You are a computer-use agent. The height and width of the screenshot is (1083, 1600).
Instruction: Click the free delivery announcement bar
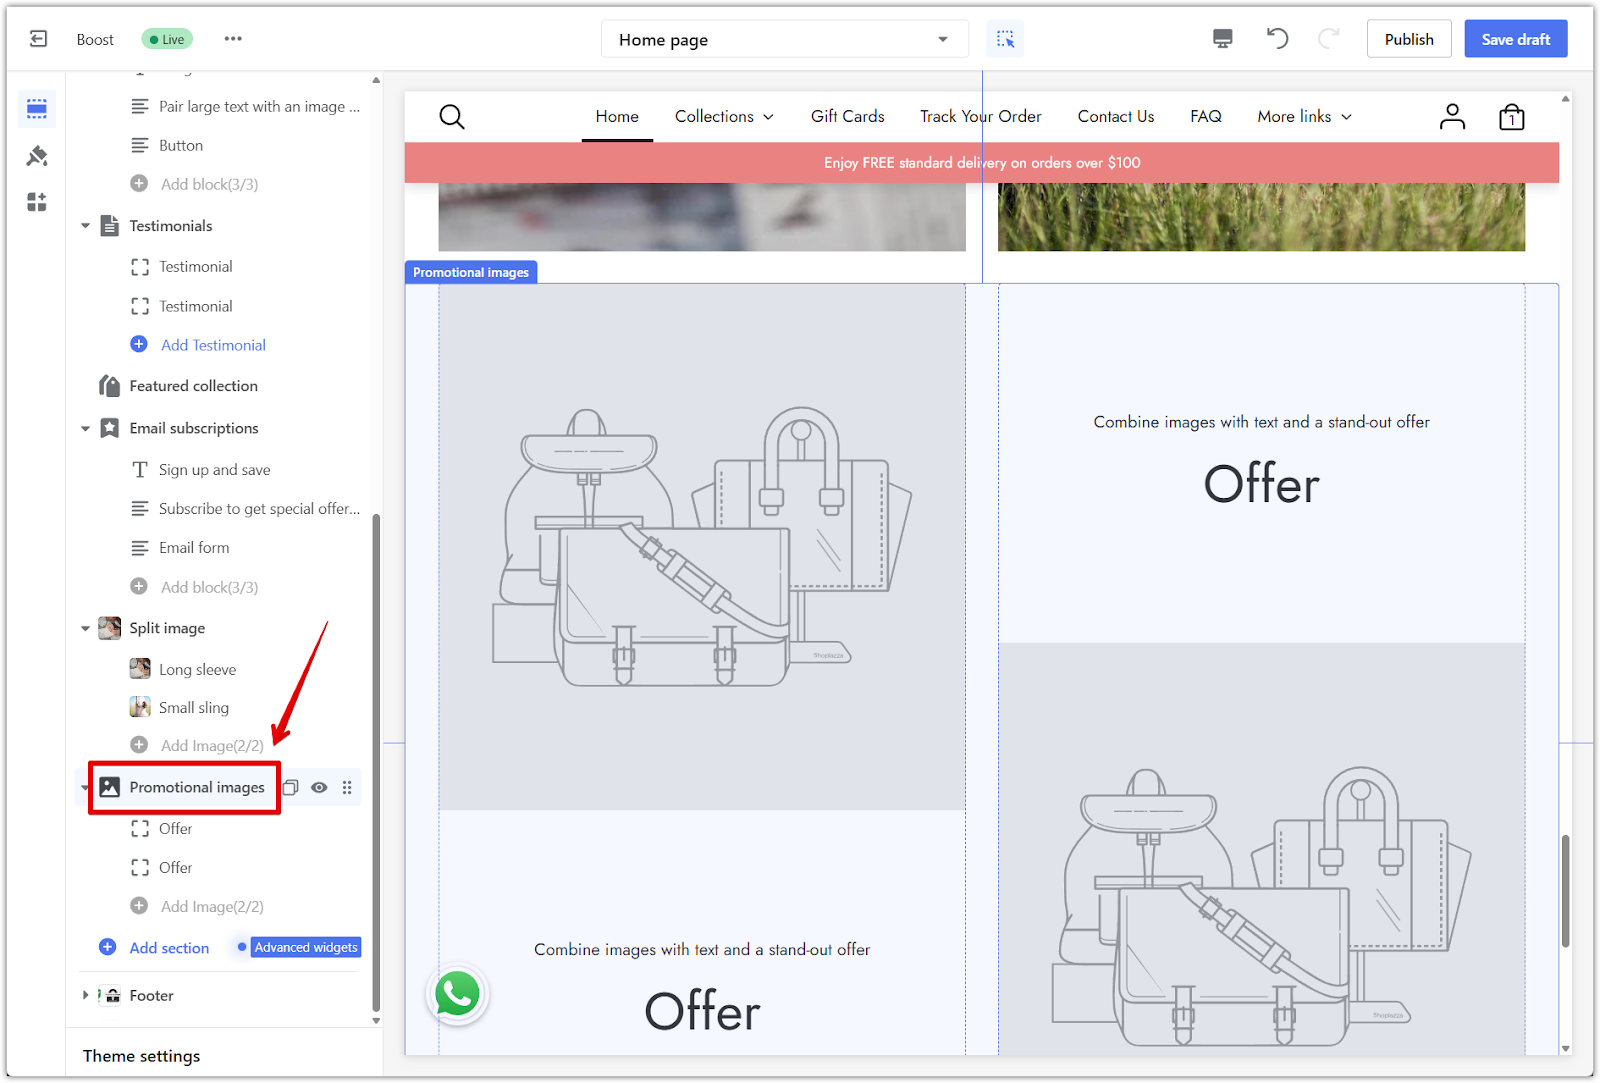click(982, 163)
